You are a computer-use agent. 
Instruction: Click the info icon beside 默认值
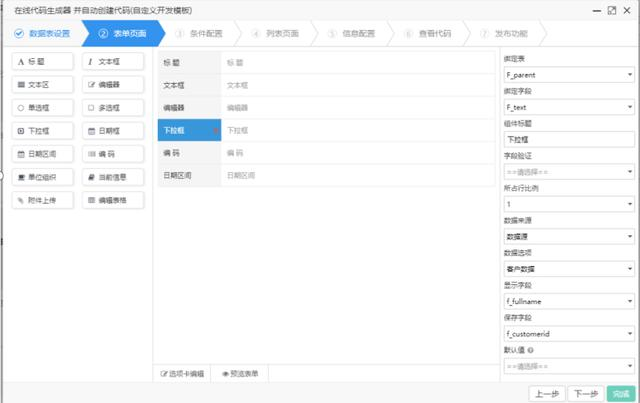pyautogui.click(x=530, y=350)
